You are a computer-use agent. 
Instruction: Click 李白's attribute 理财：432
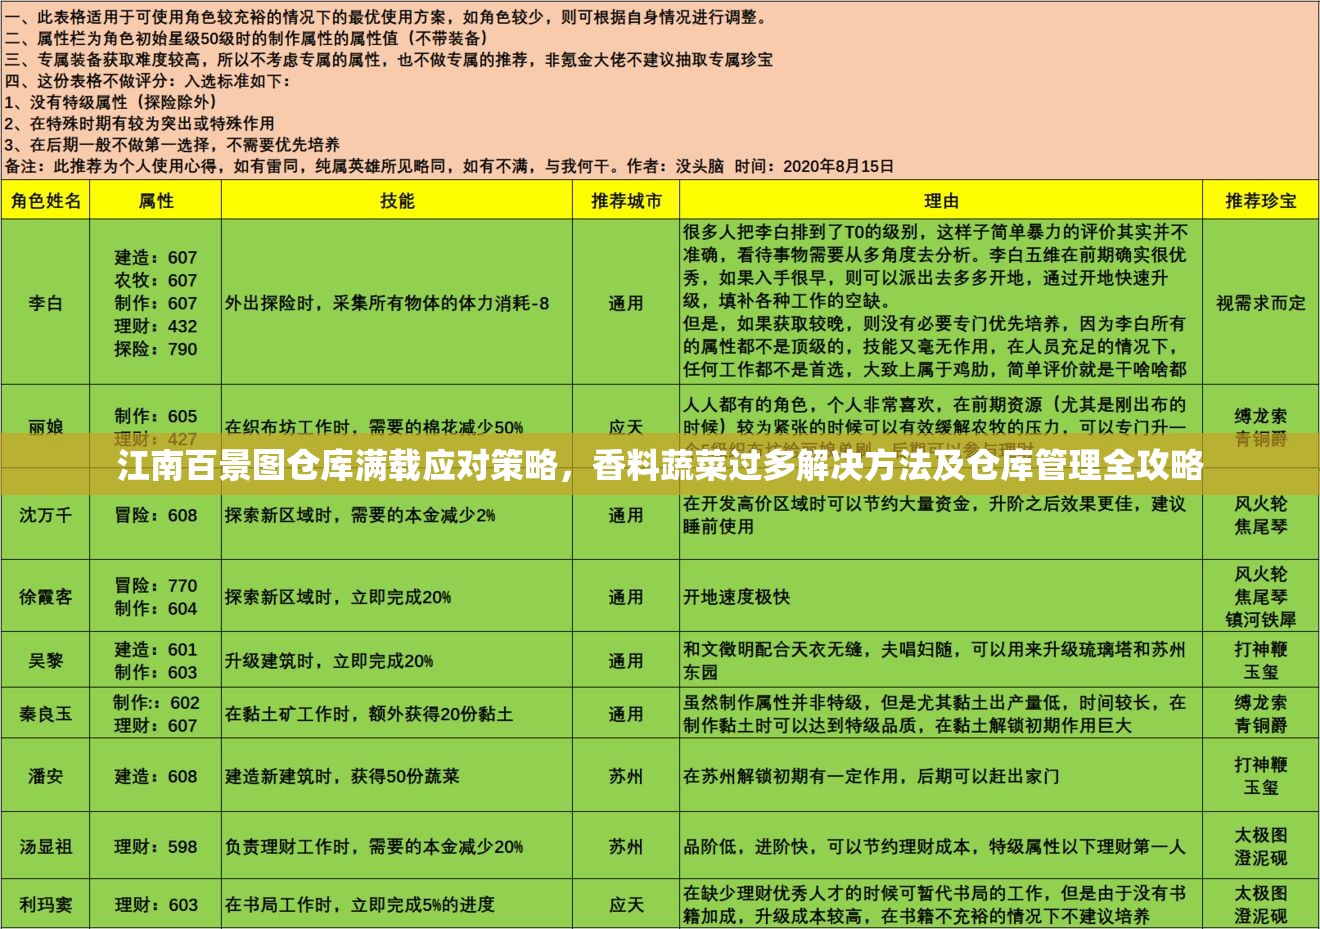pos(156,326)
